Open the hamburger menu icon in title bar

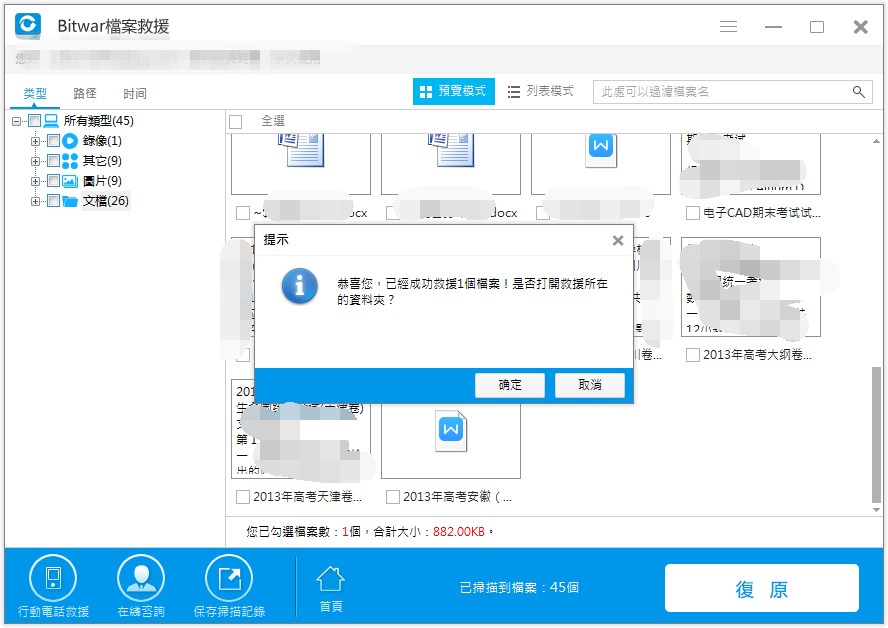[728, 27]
